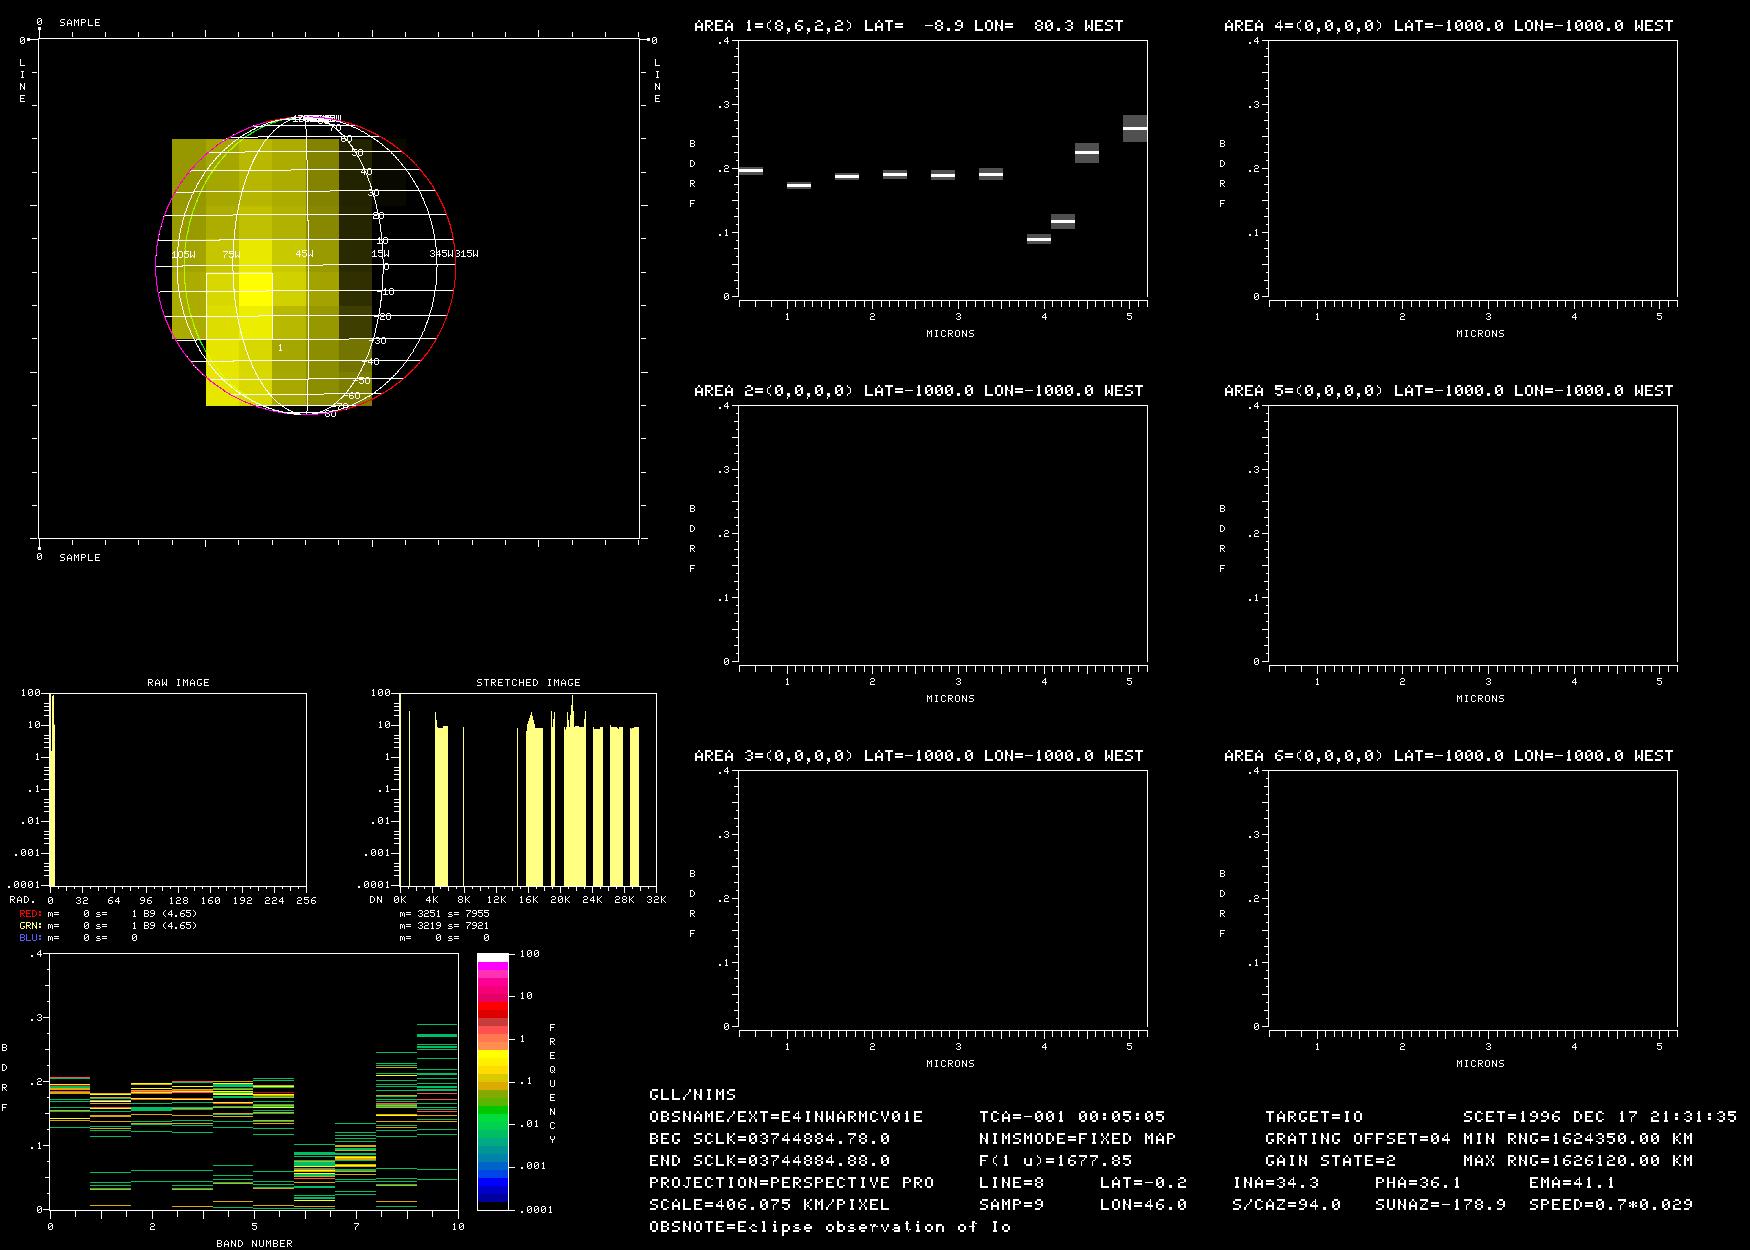Click inside the empty AREA 3 plot
Viewport: 1750px width, 1250px height.
[x=942, y=898]
